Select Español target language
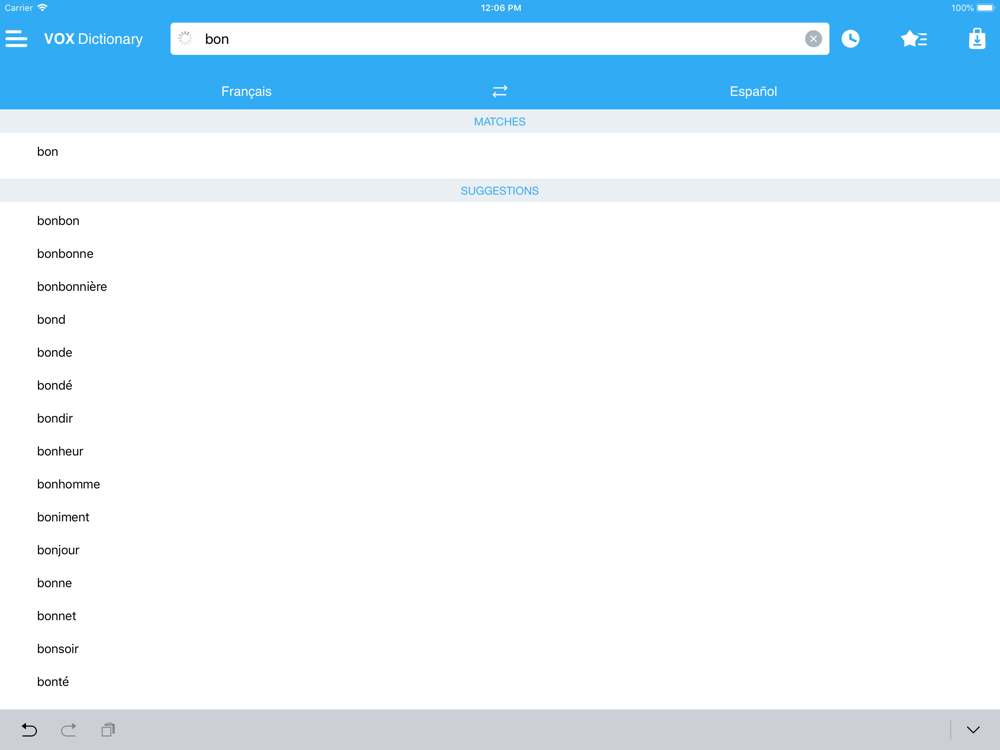Viewport: 1000px width, 750px height. 753,91
